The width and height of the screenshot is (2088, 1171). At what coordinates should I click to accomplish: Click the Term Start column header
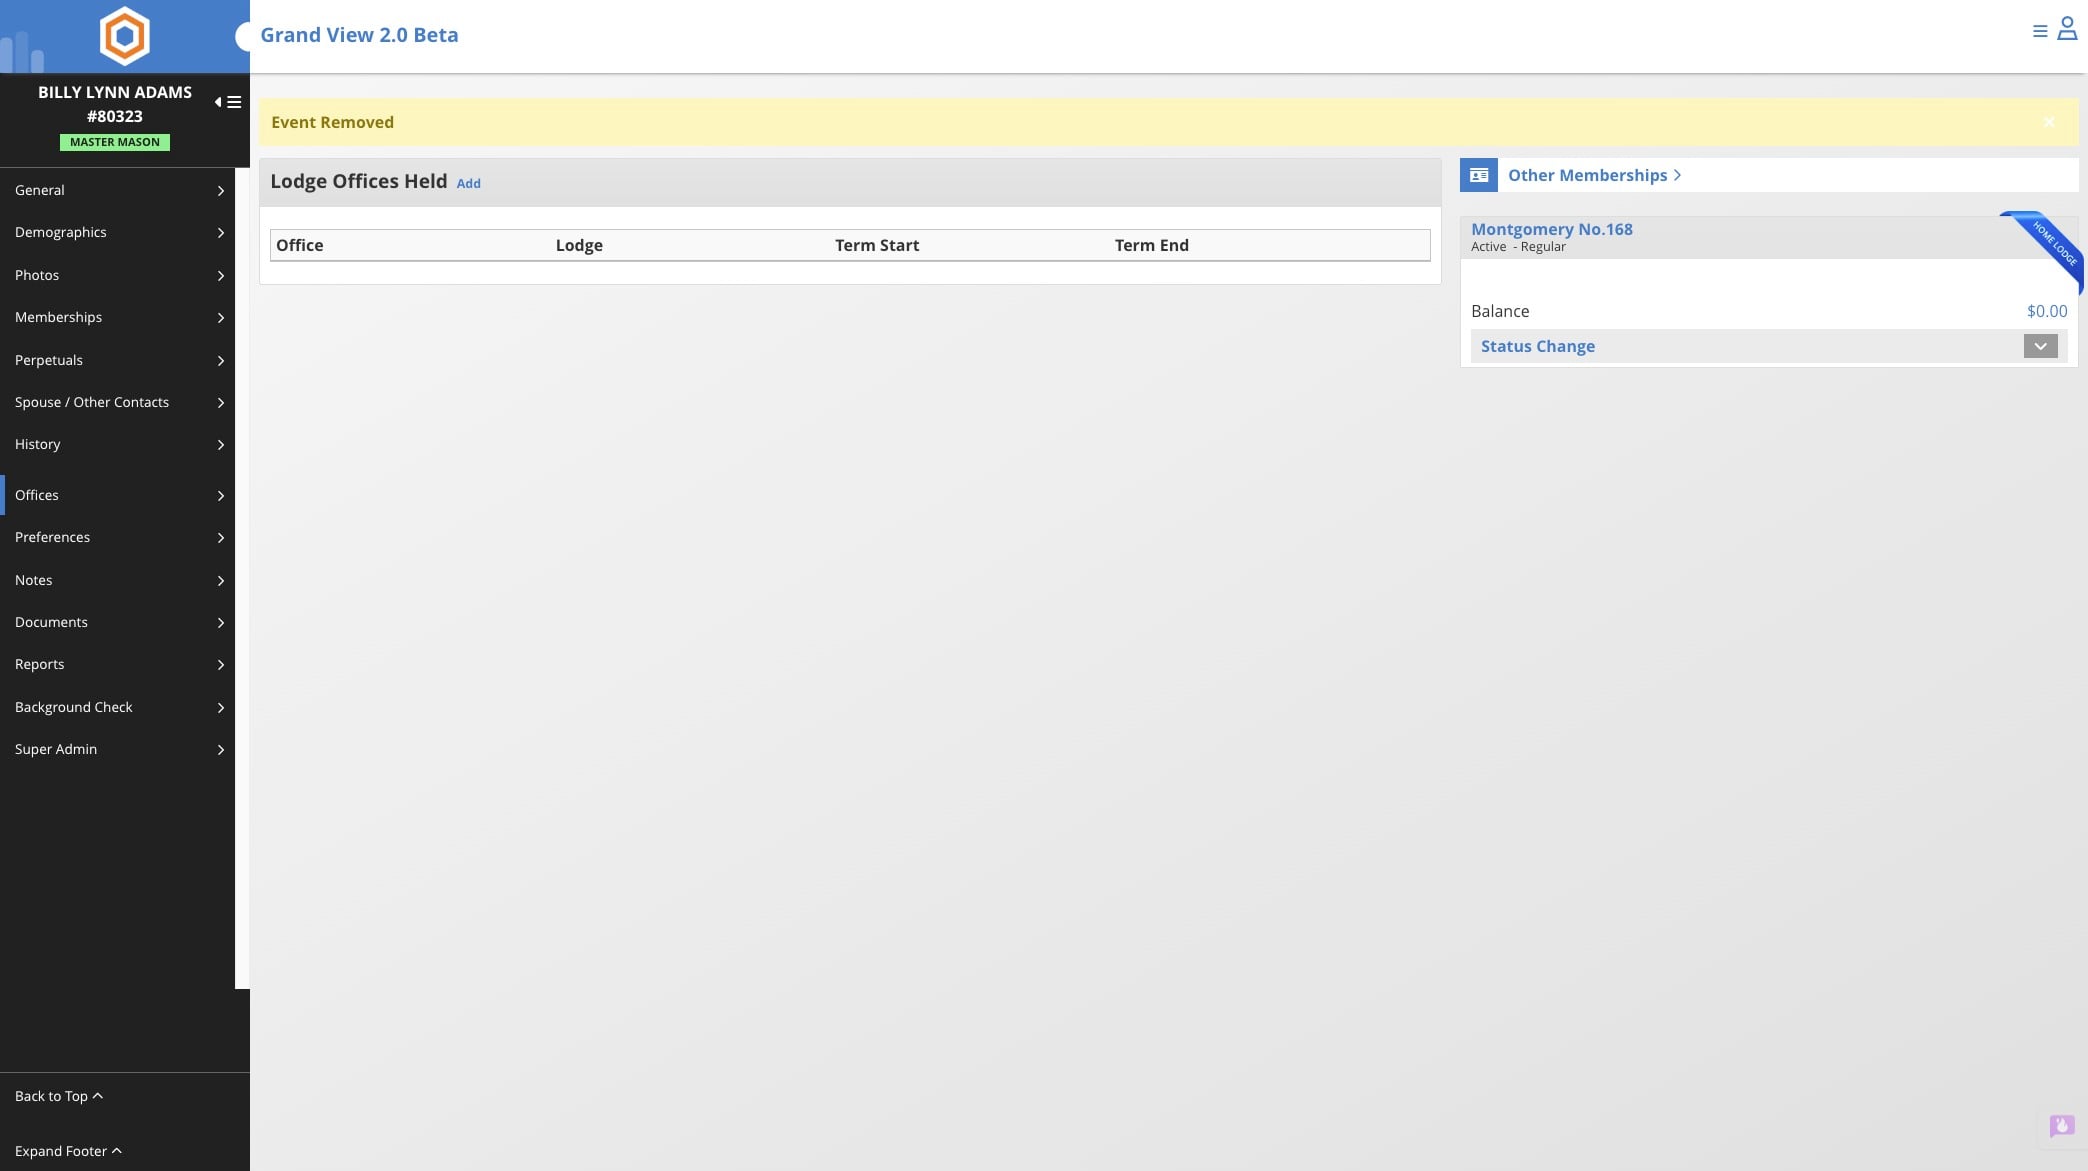tap(876, 245)
